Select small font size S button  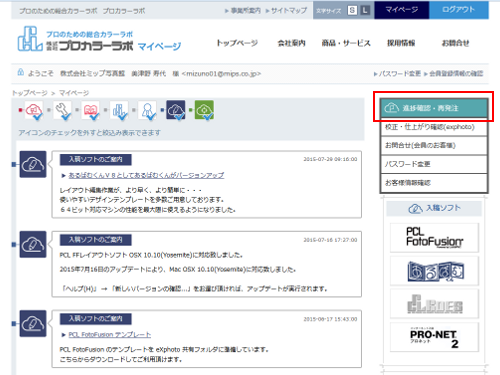click(x=352, y=10)
